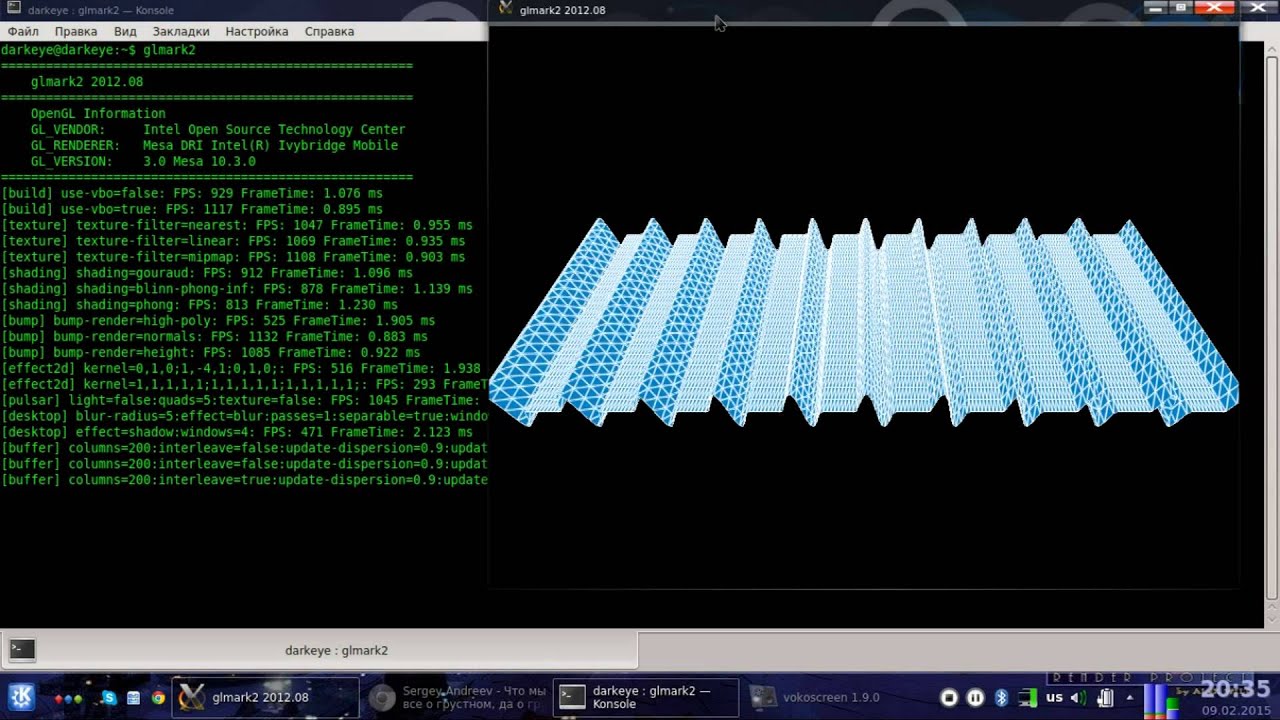Screen dimensions: 1280x720
Task: Click the effect=shadow:windows=4 result line
Action: [x=237, y=433]
